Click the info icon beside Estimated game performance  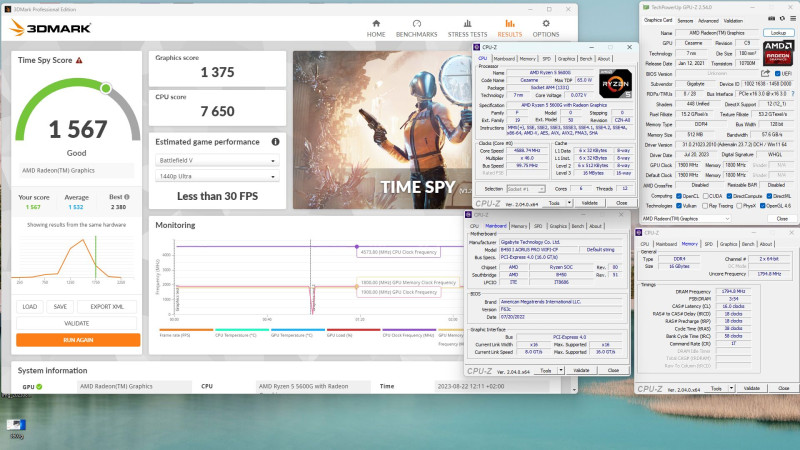pos(276,142)
